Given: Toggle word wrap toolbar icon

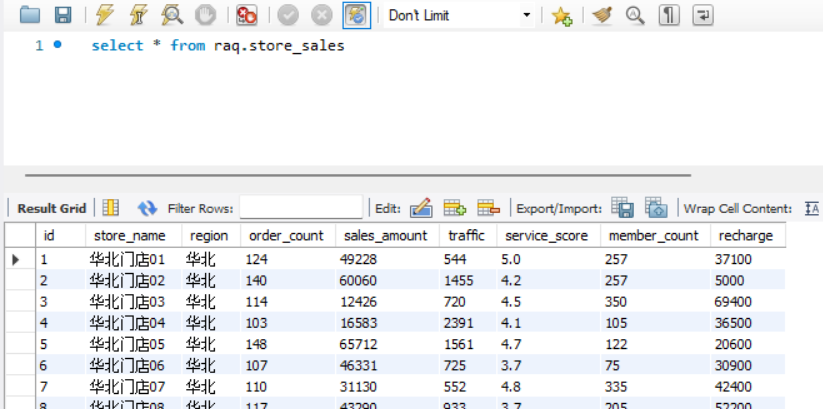Looking at the screenshot, I should click(x=703, y=15).
